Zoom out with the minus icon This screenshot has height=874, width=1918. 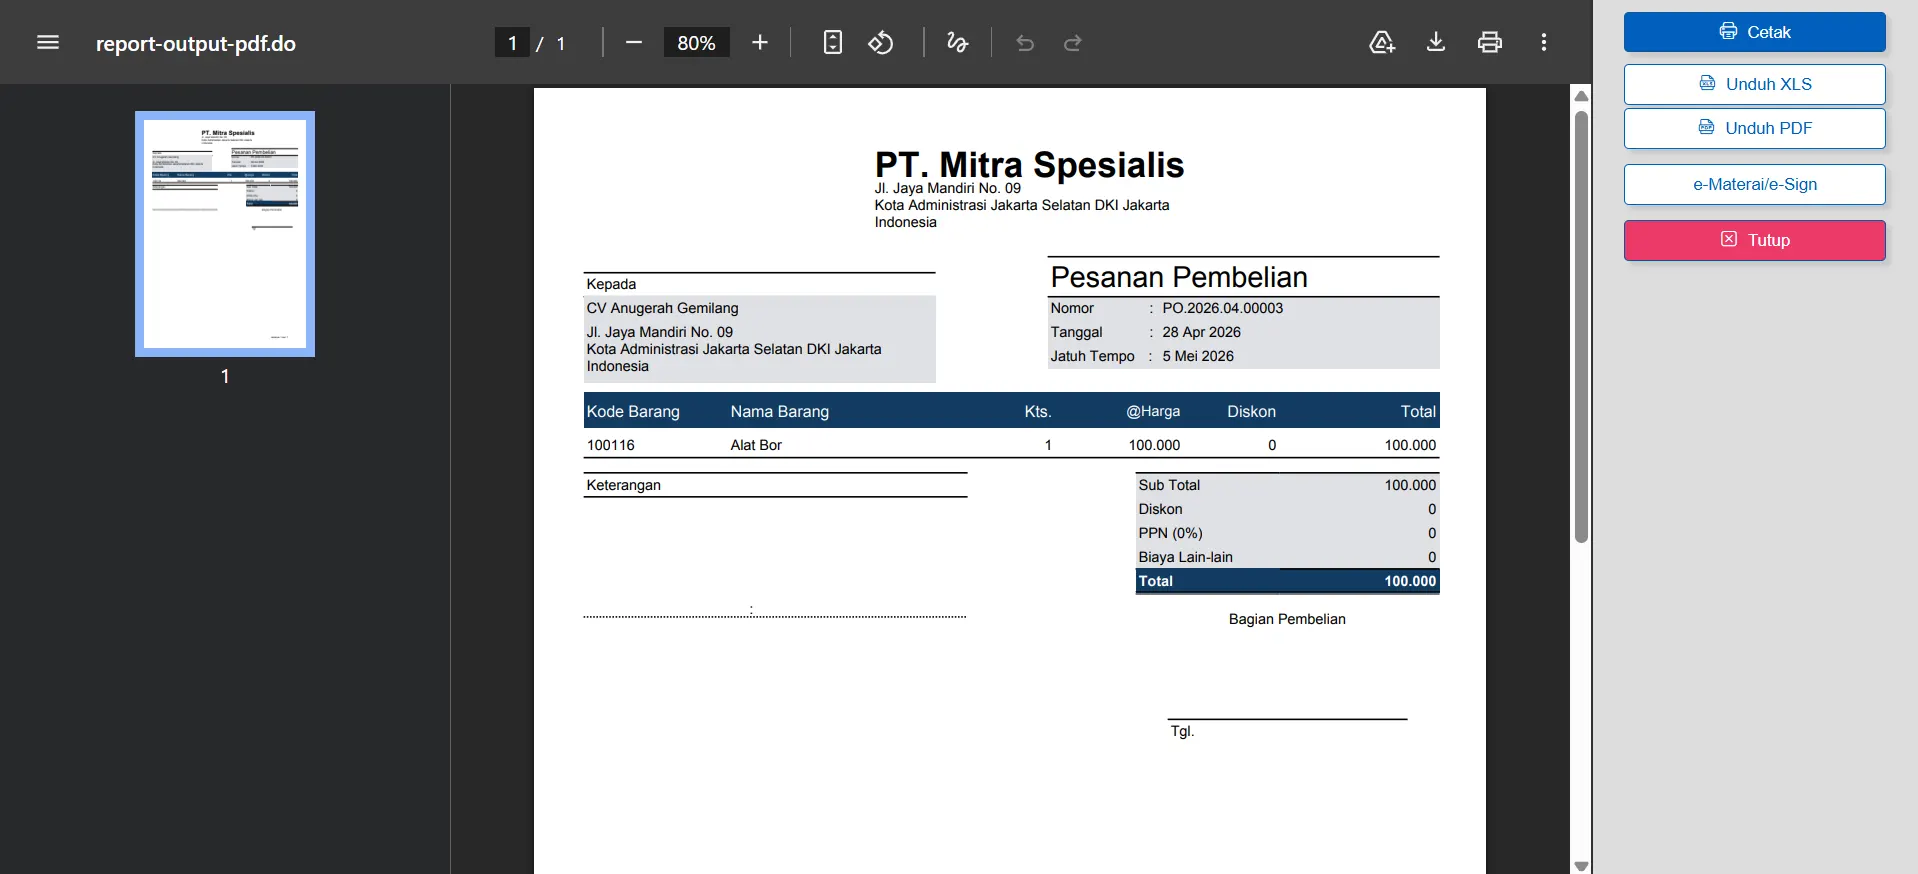(633, 42)
